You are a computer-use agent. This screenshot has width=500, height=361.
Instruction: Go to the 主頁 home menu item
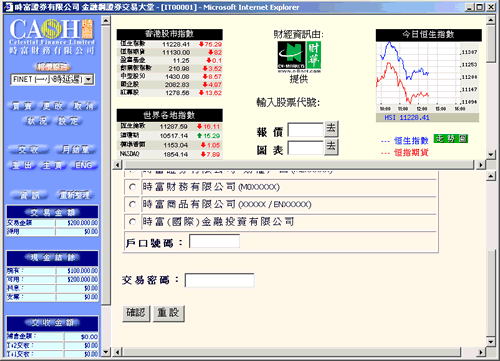point(52,165)
